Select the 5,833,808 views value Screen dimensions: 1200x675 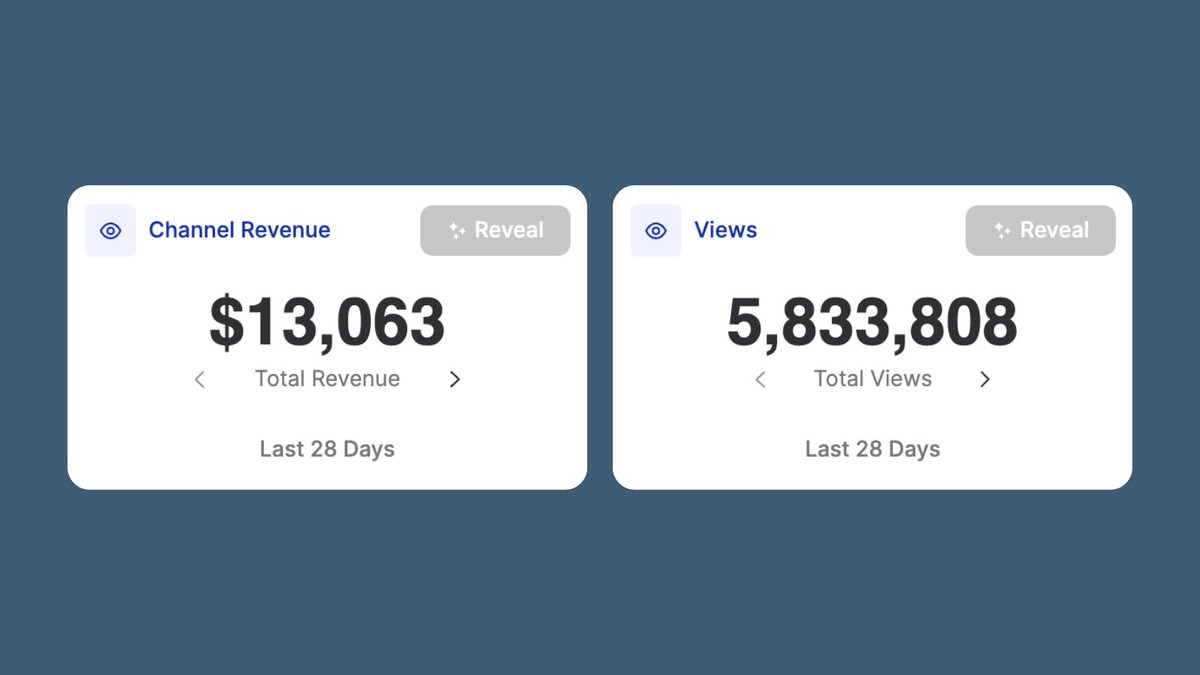[872, 323]
